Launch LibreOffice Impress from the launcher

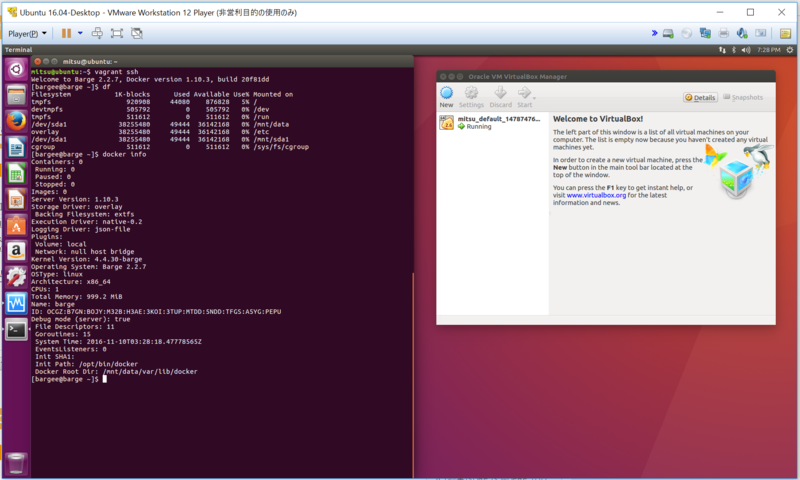tap(16, 200)
